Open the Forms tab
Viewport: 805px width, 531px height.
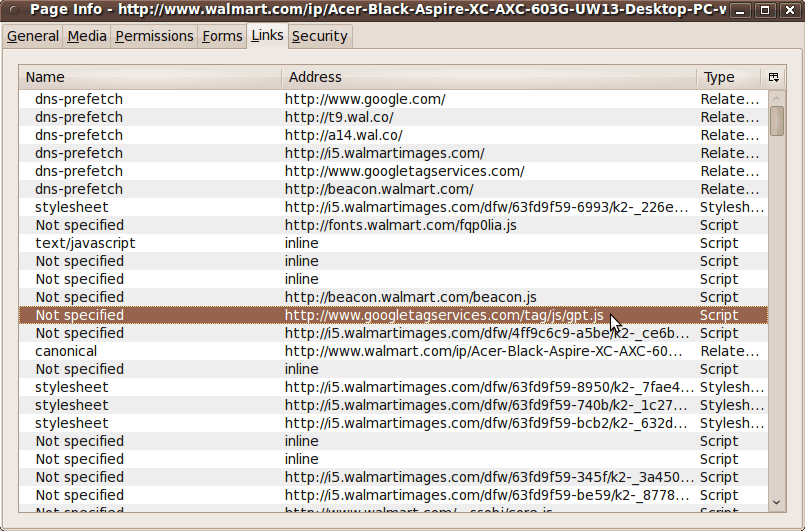(x=222, y=36)
